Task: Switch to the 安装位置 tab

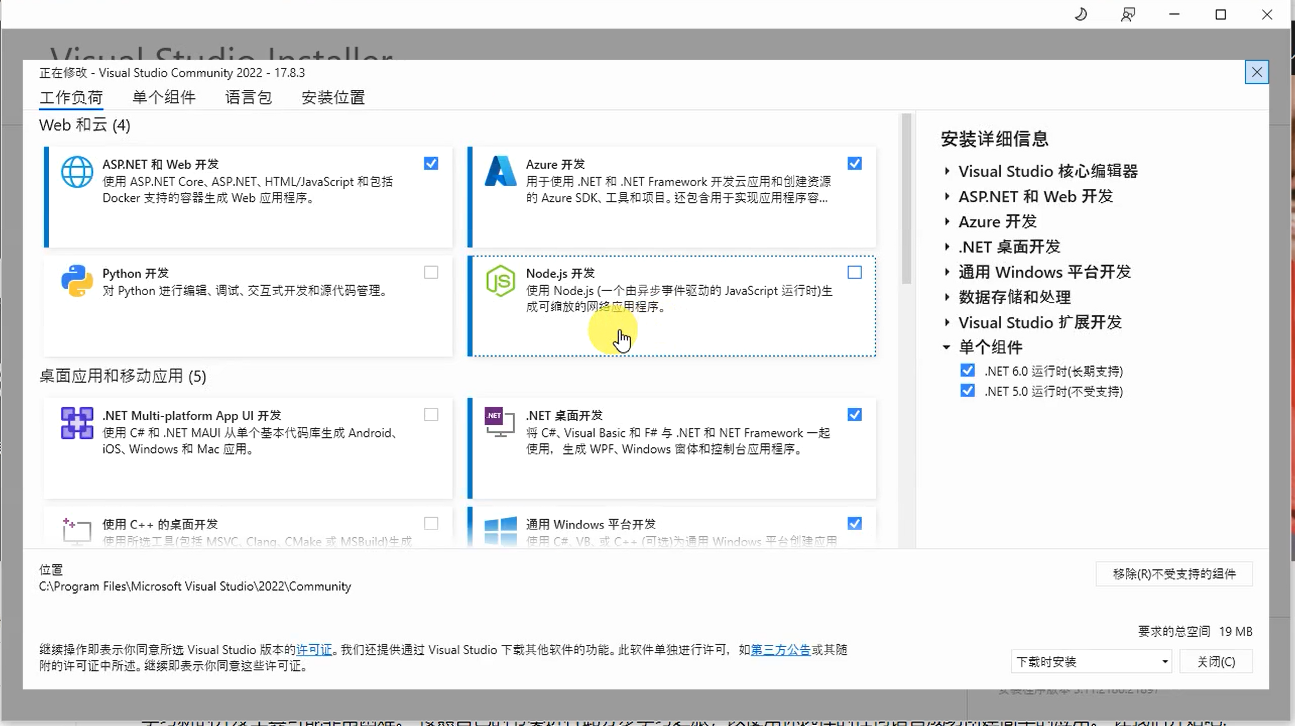Action: (x=333, y=98)
